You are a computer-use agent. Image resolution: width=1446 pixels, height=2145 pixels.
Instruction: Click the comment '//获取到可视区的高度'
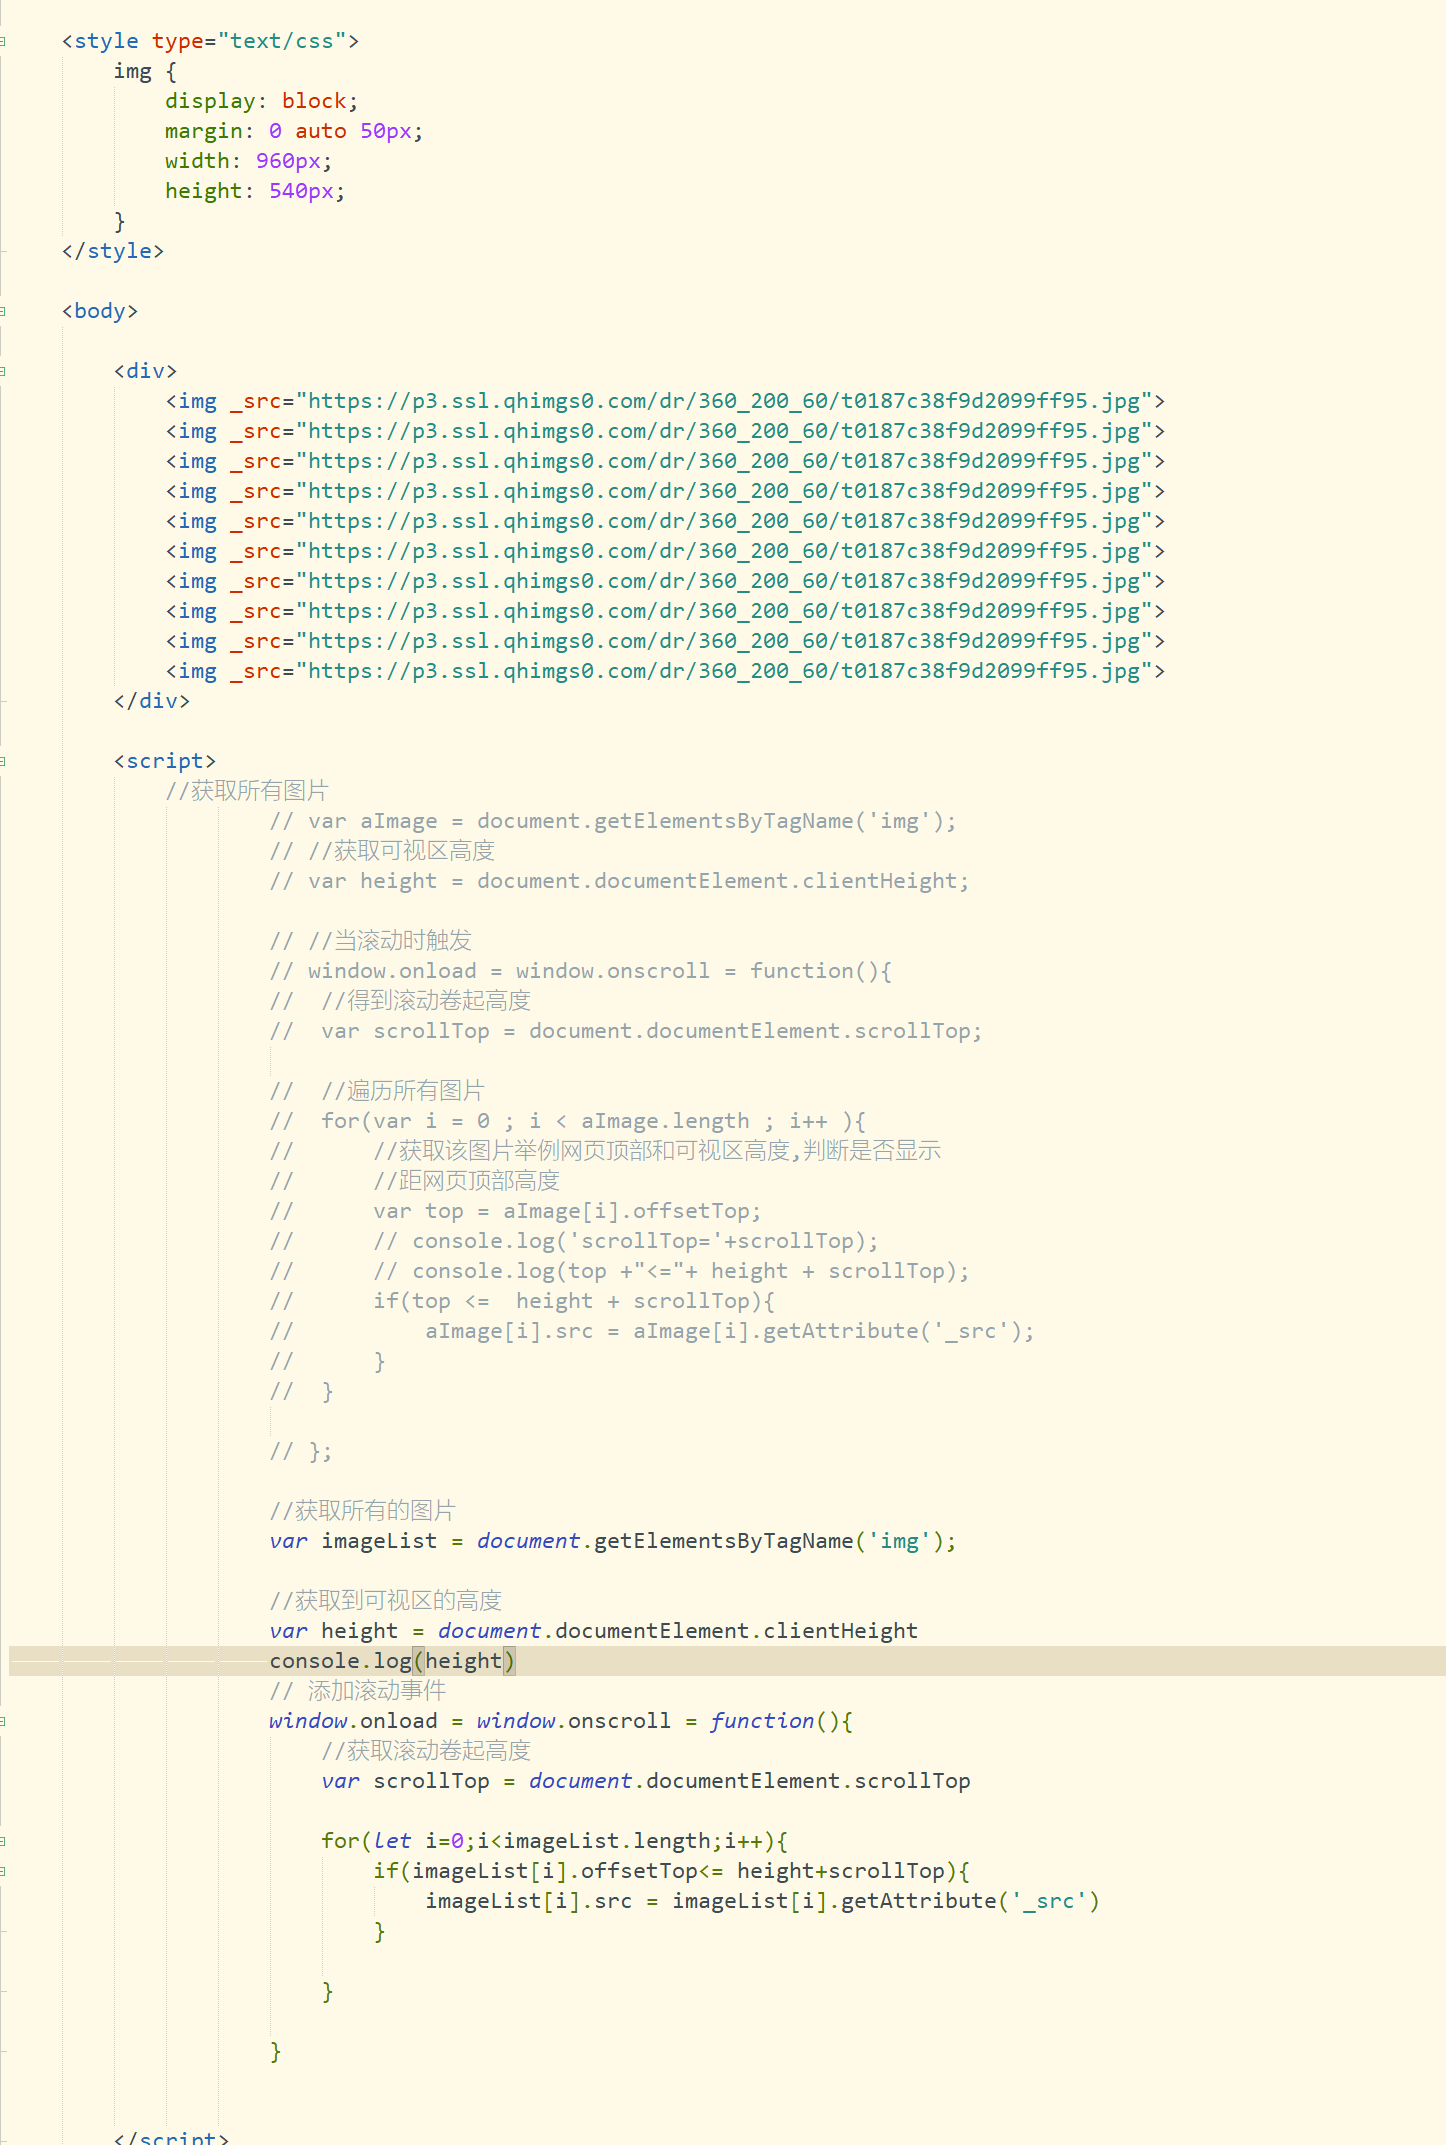tap(386, 1601)
